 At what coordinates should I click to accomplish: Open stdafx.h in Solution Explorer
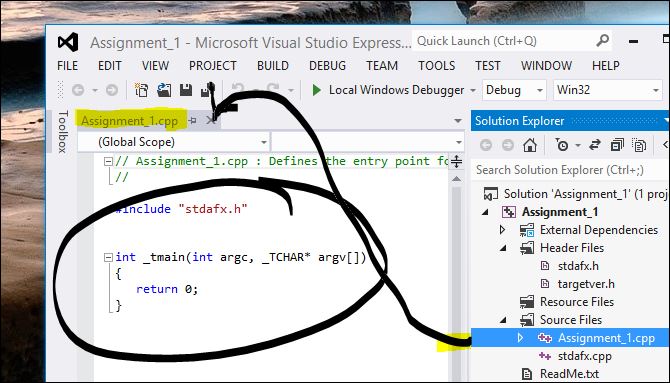578,266
